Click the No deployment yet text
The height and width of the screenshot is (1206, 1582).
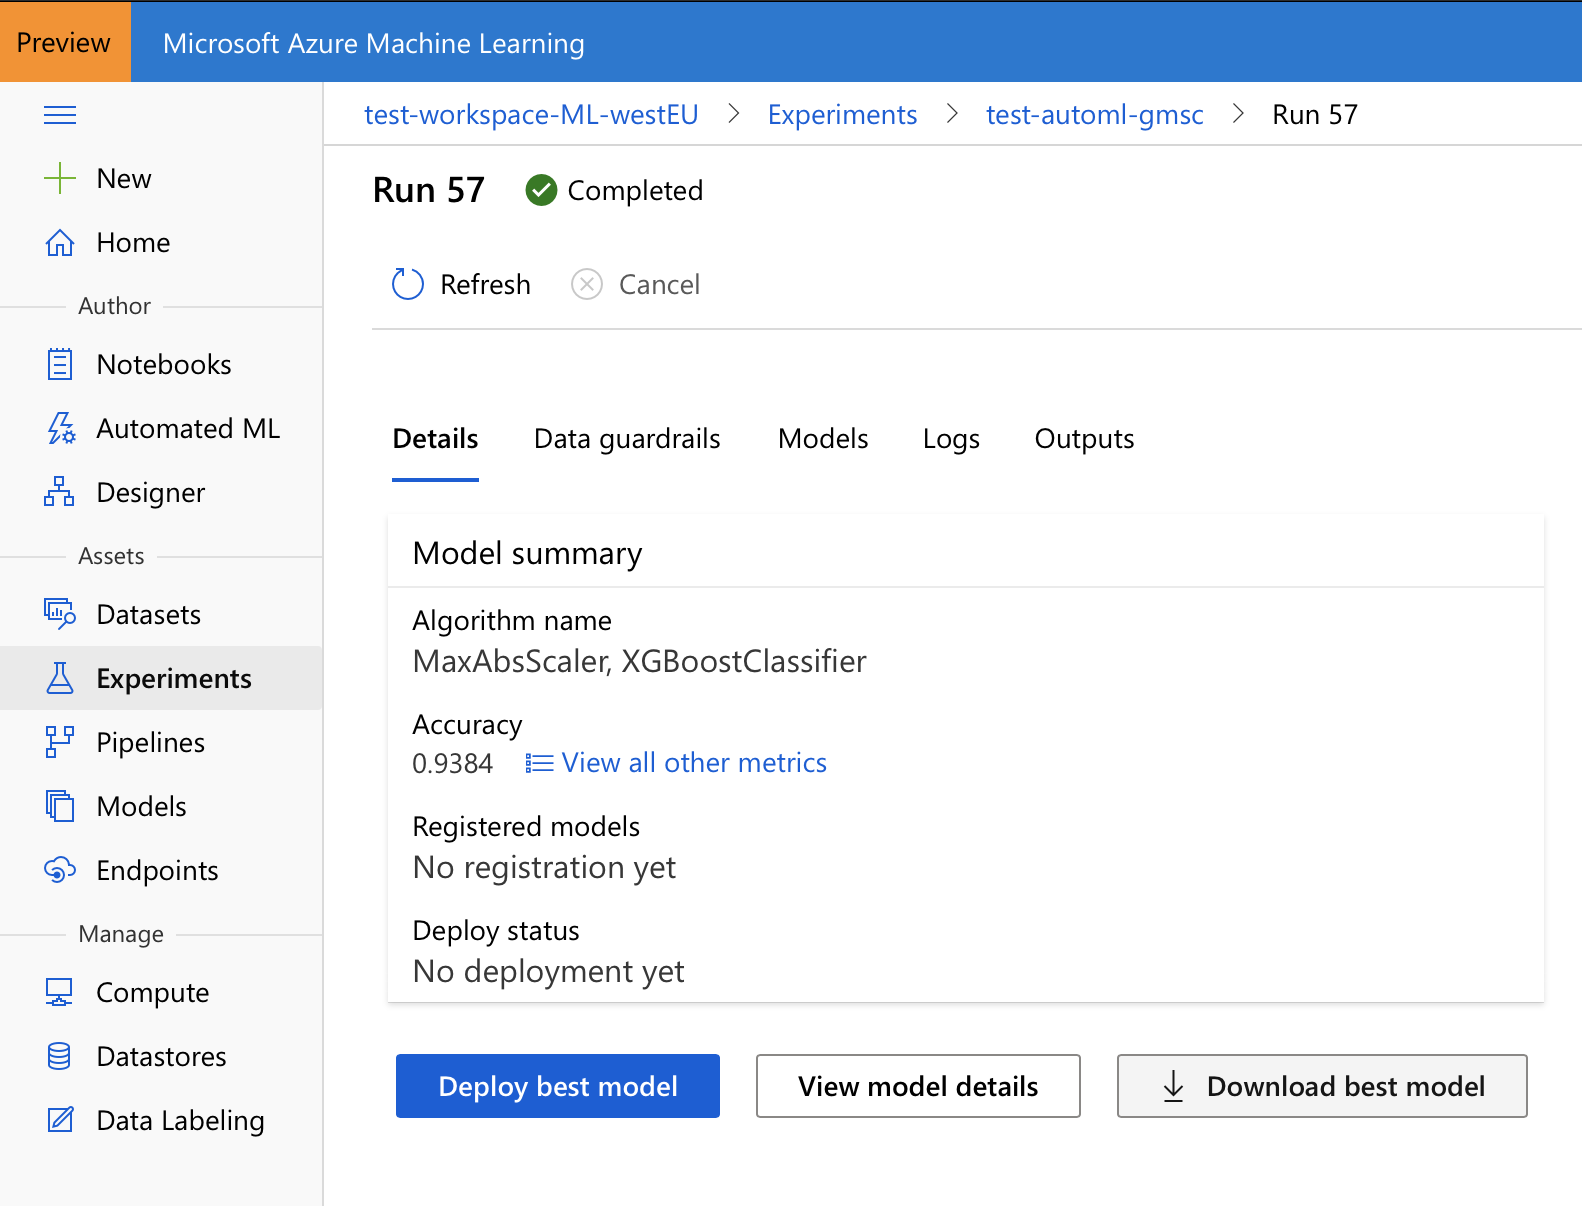(x=549, y=971)
